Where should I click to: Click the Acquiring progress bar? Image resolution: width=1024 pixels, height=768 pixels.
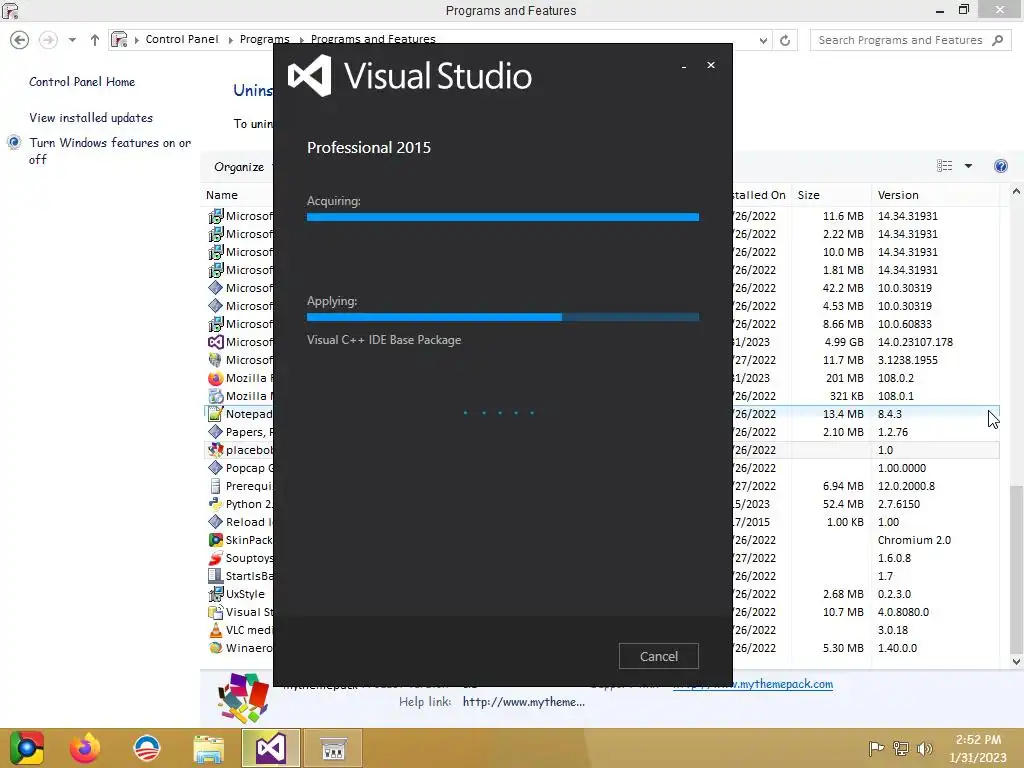[503, 217]
